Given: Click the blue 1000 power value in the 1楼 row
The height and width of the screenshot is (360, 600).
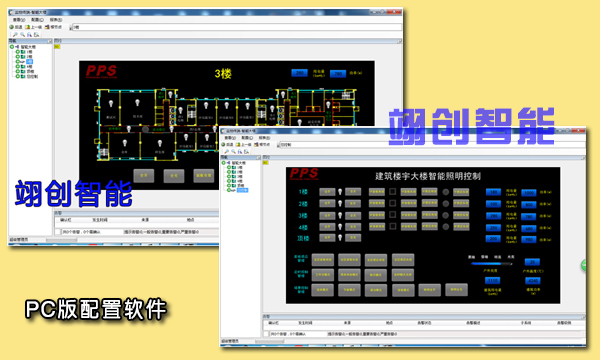Looking at the screenshot, I should coord(529,193).
